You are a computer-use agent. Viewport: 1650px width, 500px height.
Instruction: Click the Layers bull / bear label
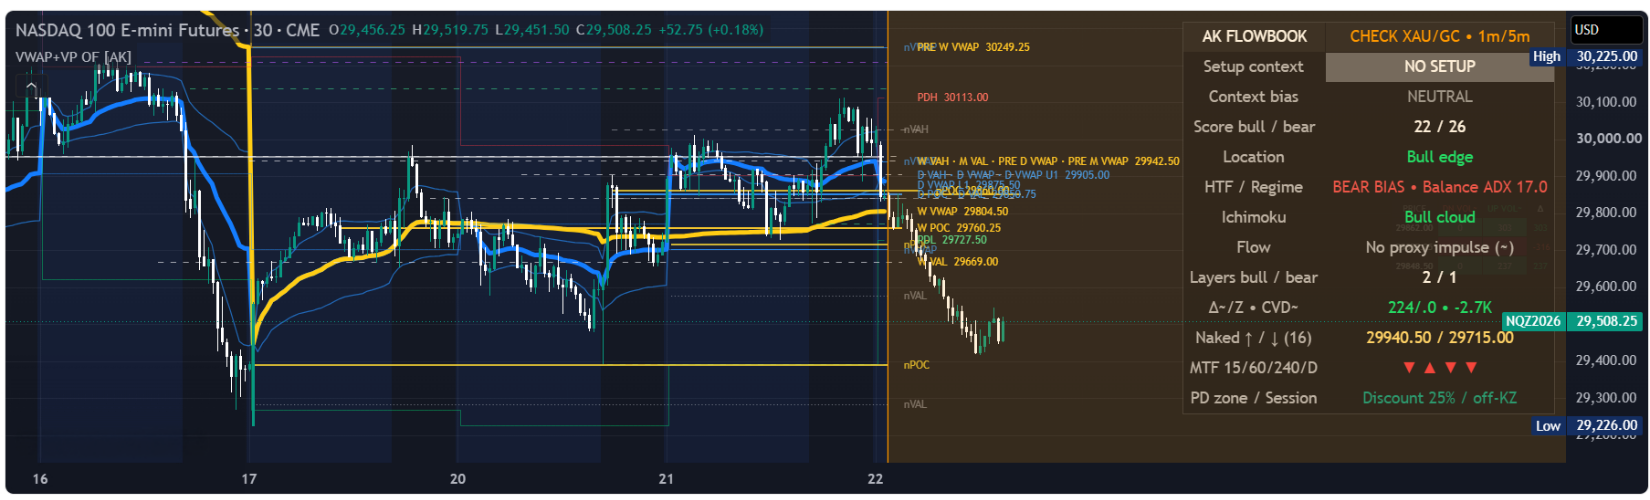point(1253,277)
